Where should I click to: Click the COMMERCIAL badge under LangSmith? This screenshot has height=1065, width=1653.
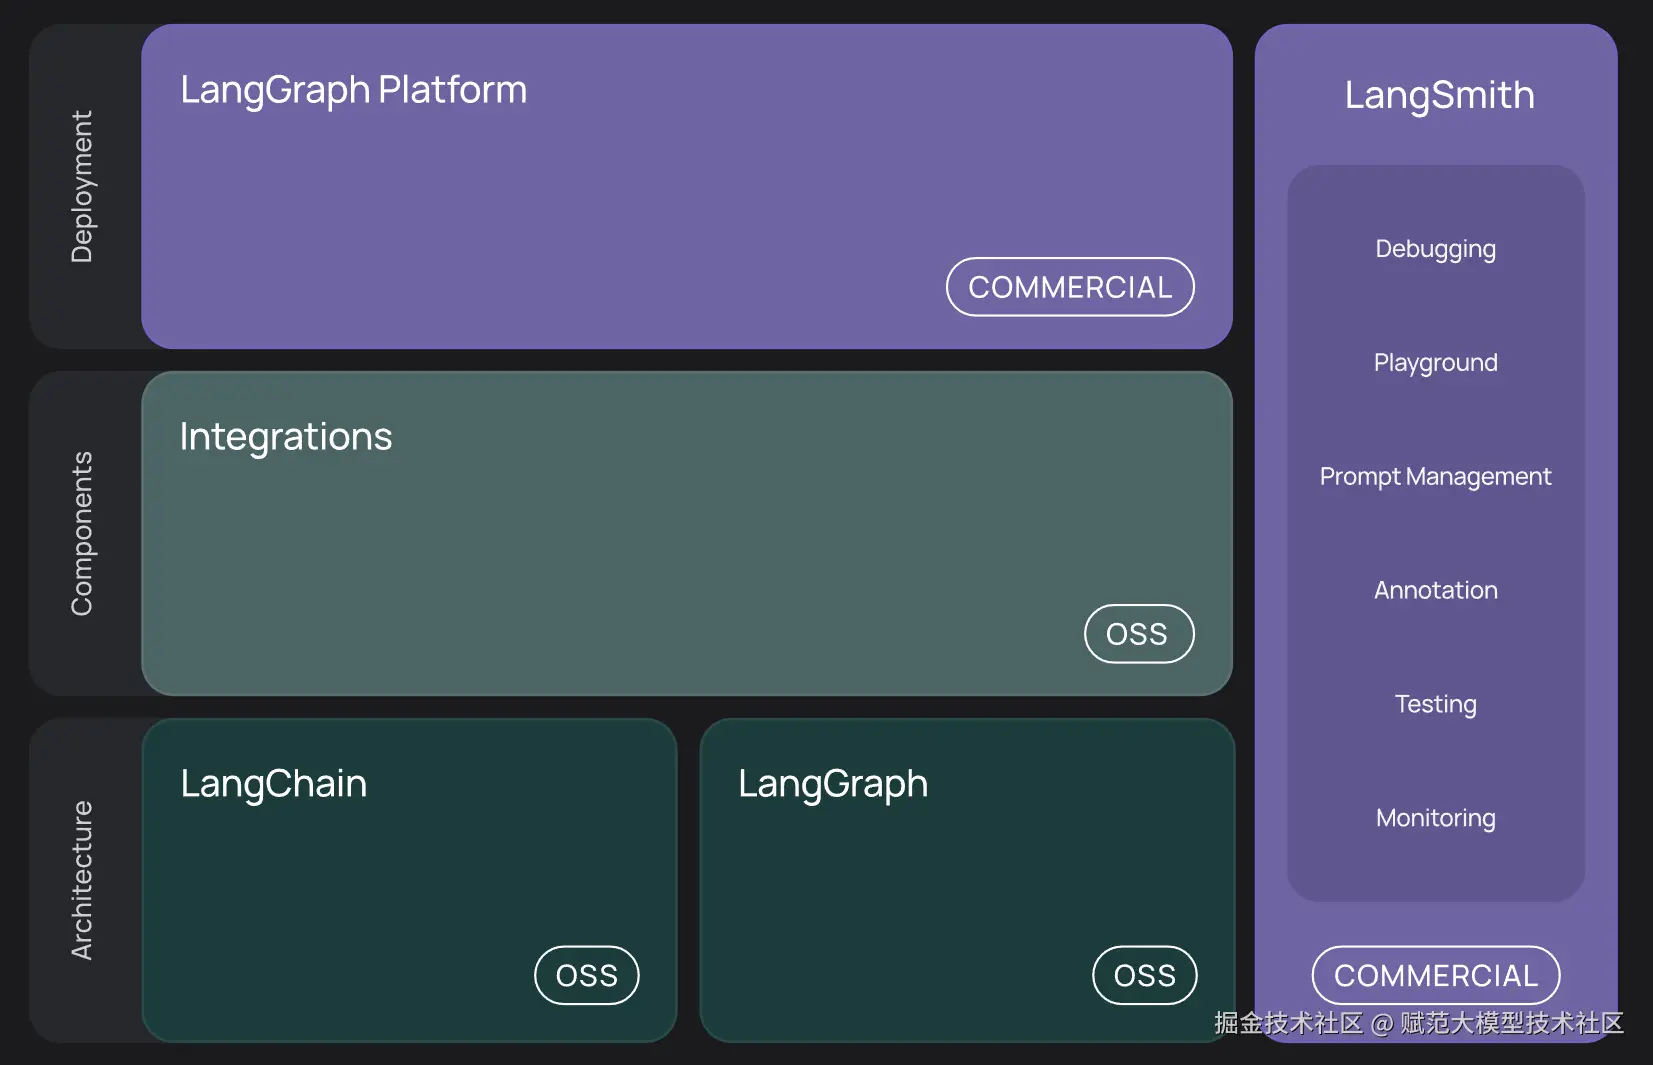(x=1435, y=975)
